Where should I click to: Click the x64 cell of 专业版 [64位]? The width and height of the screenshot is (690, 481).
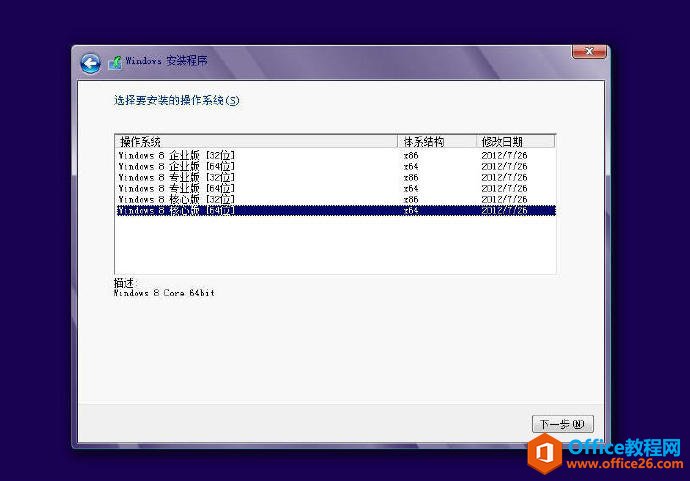point(411,188)
